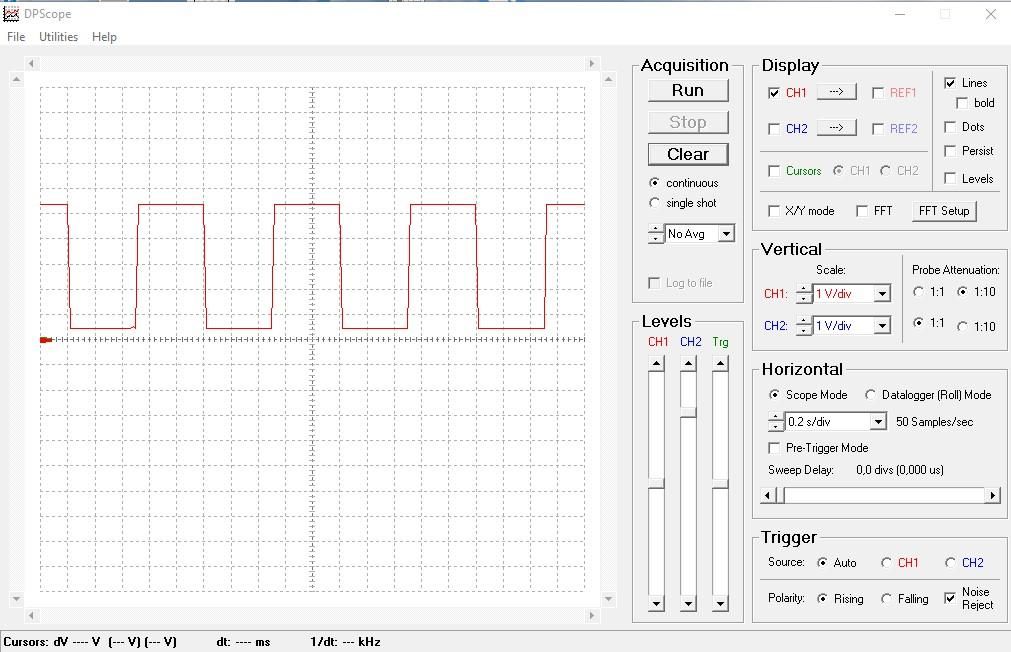This screenshot has height=652, width=1011.
Task: Select Datalogger (Roll) Mode
Action: [870, 394]
